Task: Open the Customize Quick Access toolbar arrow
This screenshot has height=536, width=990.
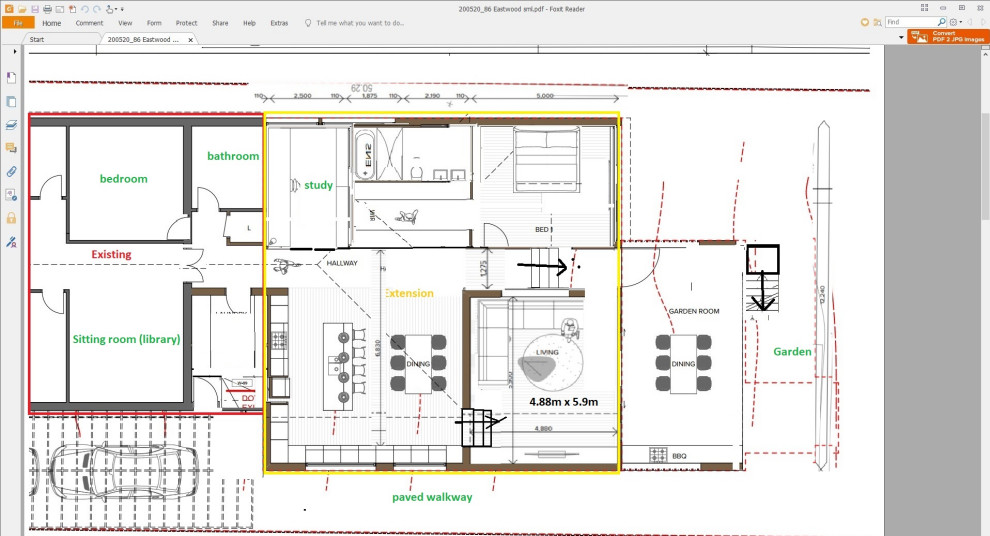Action: tap(122, 9)
